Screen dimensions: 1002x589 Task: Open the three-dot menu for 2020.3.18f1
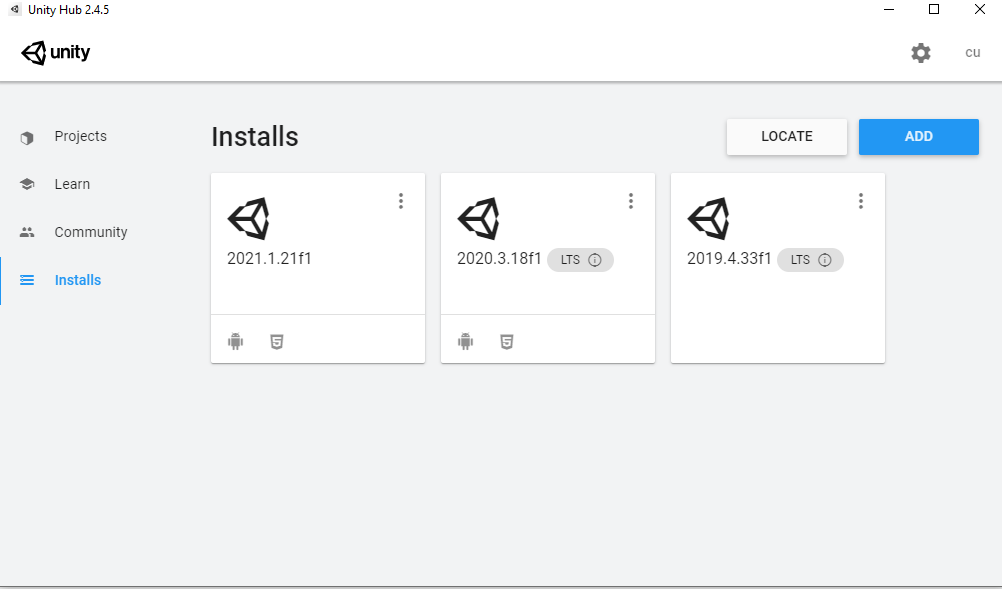click(x=631, y=201)
